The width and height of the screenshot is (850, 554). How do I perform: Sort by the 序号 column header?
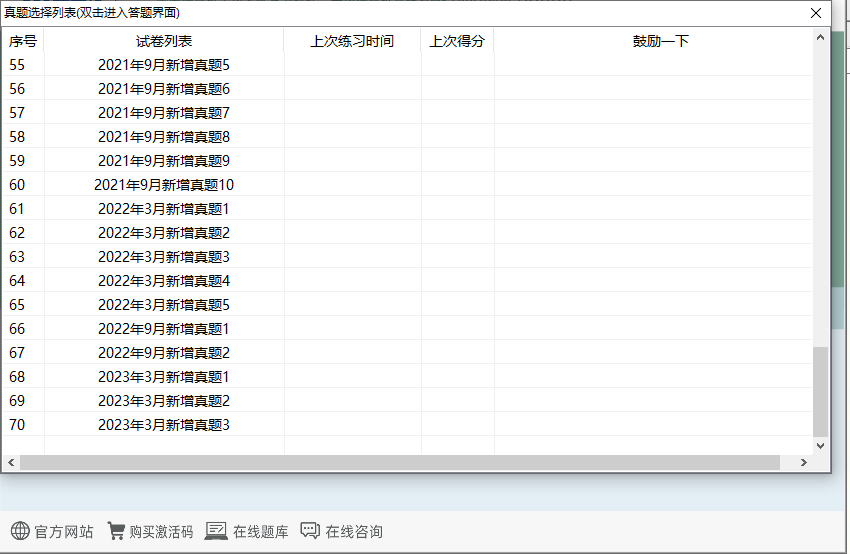tap(23, 41)
